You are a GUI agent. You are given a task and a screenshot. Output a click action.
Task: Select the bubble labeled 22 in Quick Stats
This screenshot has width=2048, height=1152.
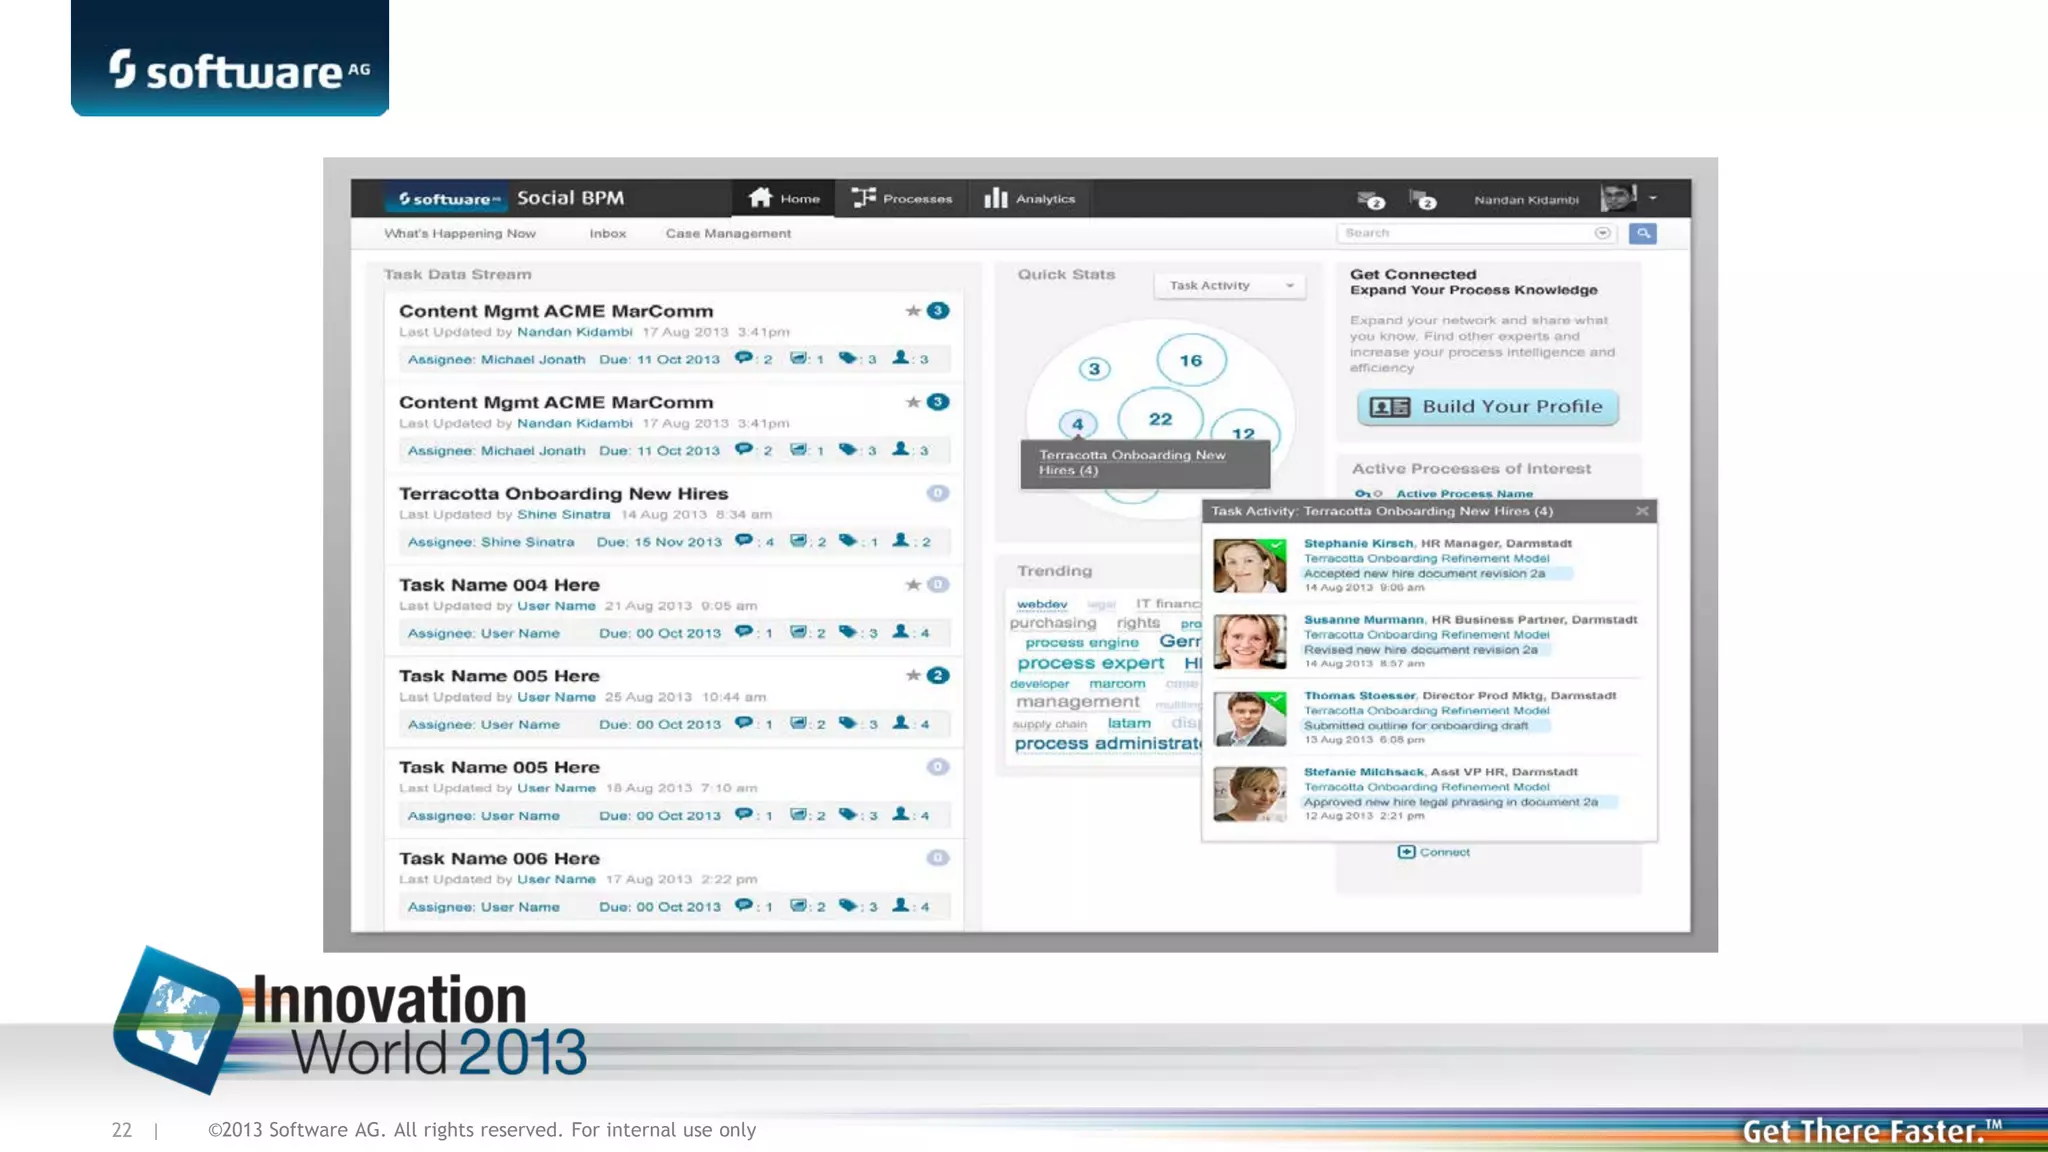tap(1160, 419)
